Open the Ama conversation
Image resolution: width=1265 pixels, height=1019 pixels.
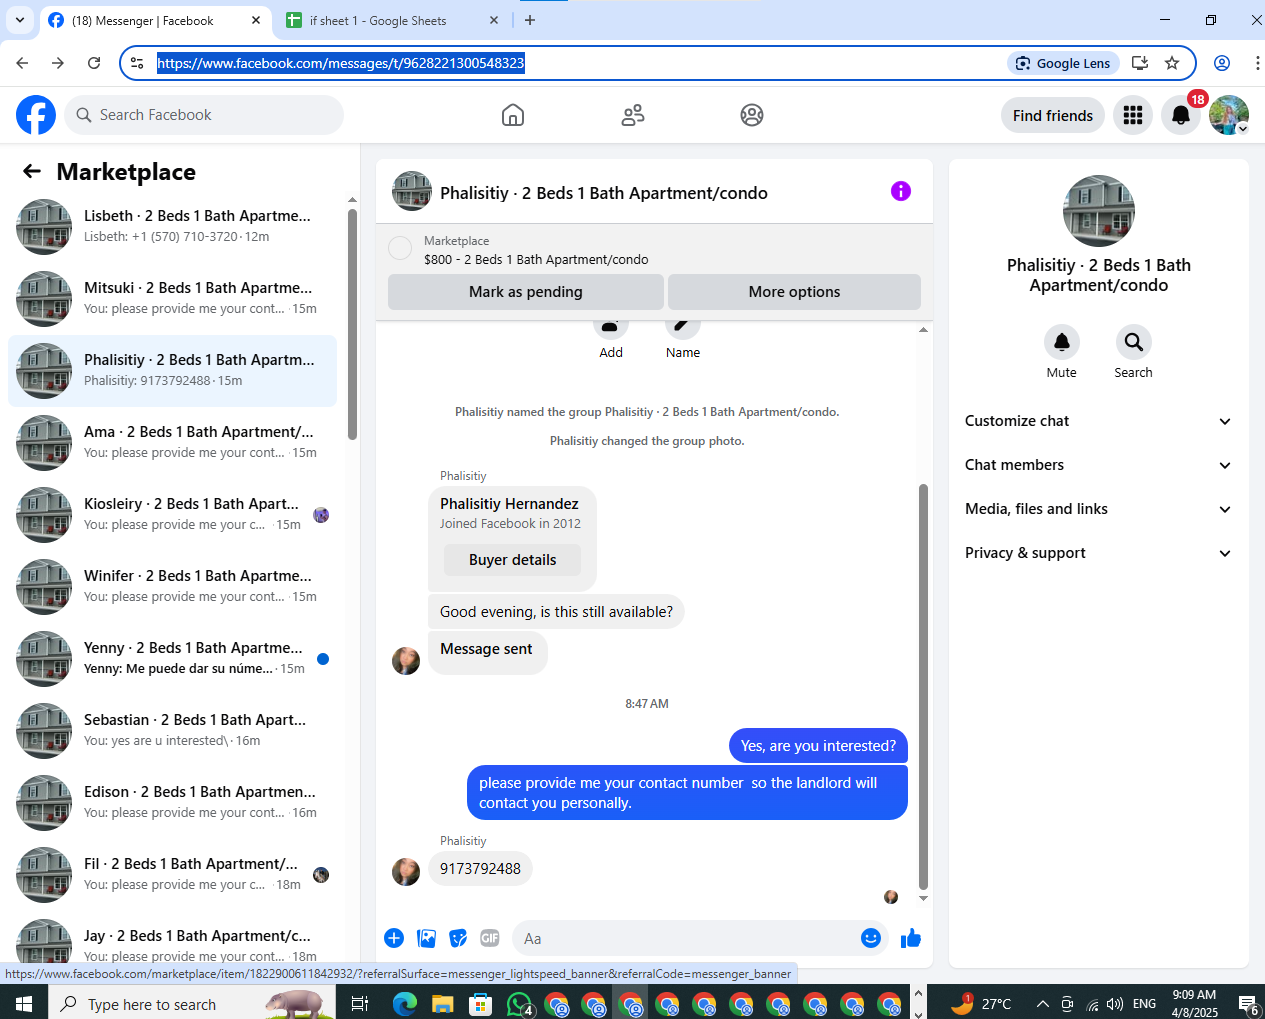click(x=172, y=443)
